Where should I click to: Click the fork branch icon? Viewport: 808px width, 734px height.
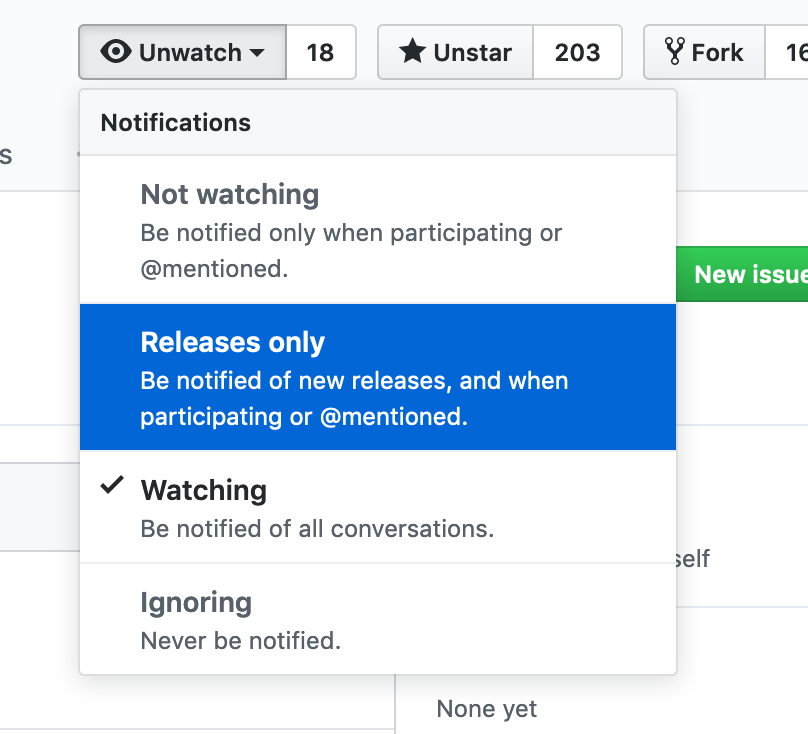[675, 51]
